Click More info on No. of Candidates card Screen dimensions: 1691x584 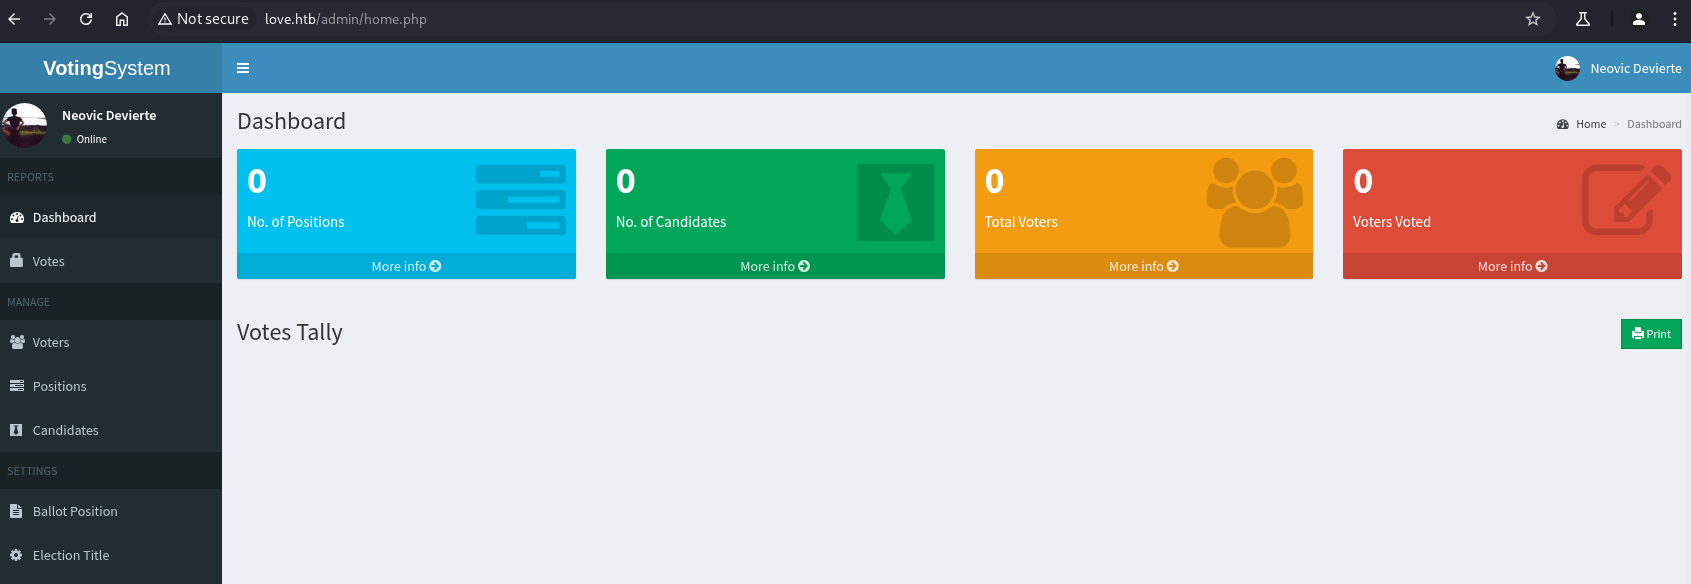point(775,266)
